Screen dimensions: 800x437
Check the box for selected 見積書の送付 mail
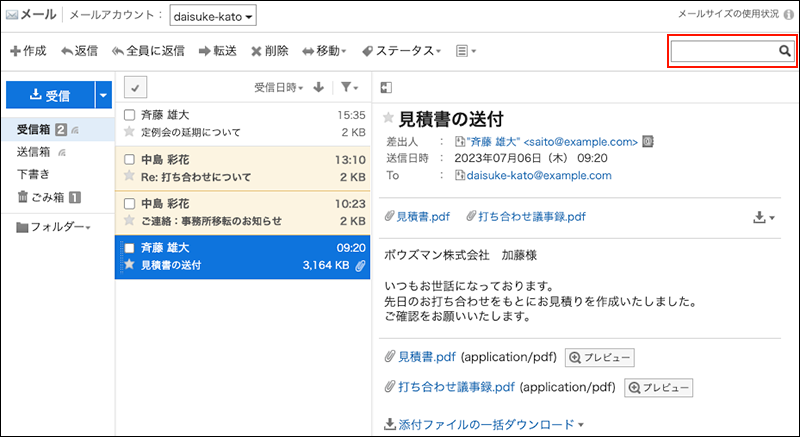[130, 248]
